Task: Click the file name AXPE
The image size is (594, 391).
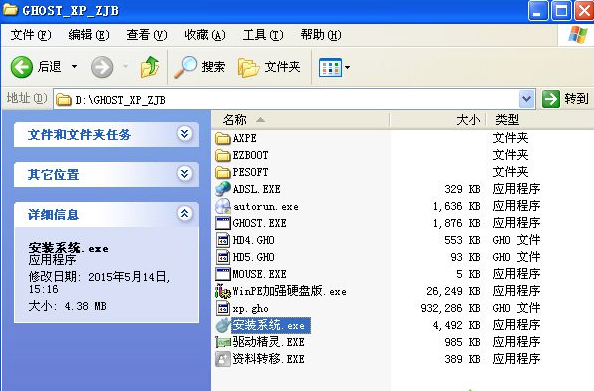Action: click(245, 138)
